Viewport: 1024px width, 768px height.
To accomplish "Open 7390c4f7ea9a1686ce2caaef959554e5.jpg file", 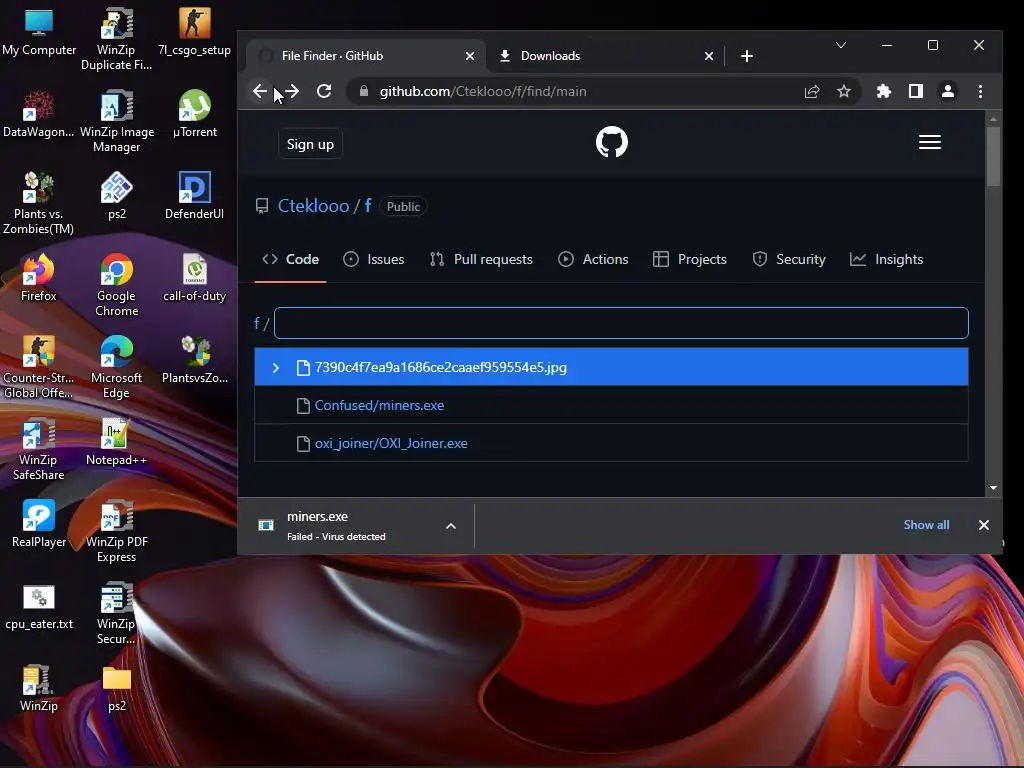I will coord(441,368).
